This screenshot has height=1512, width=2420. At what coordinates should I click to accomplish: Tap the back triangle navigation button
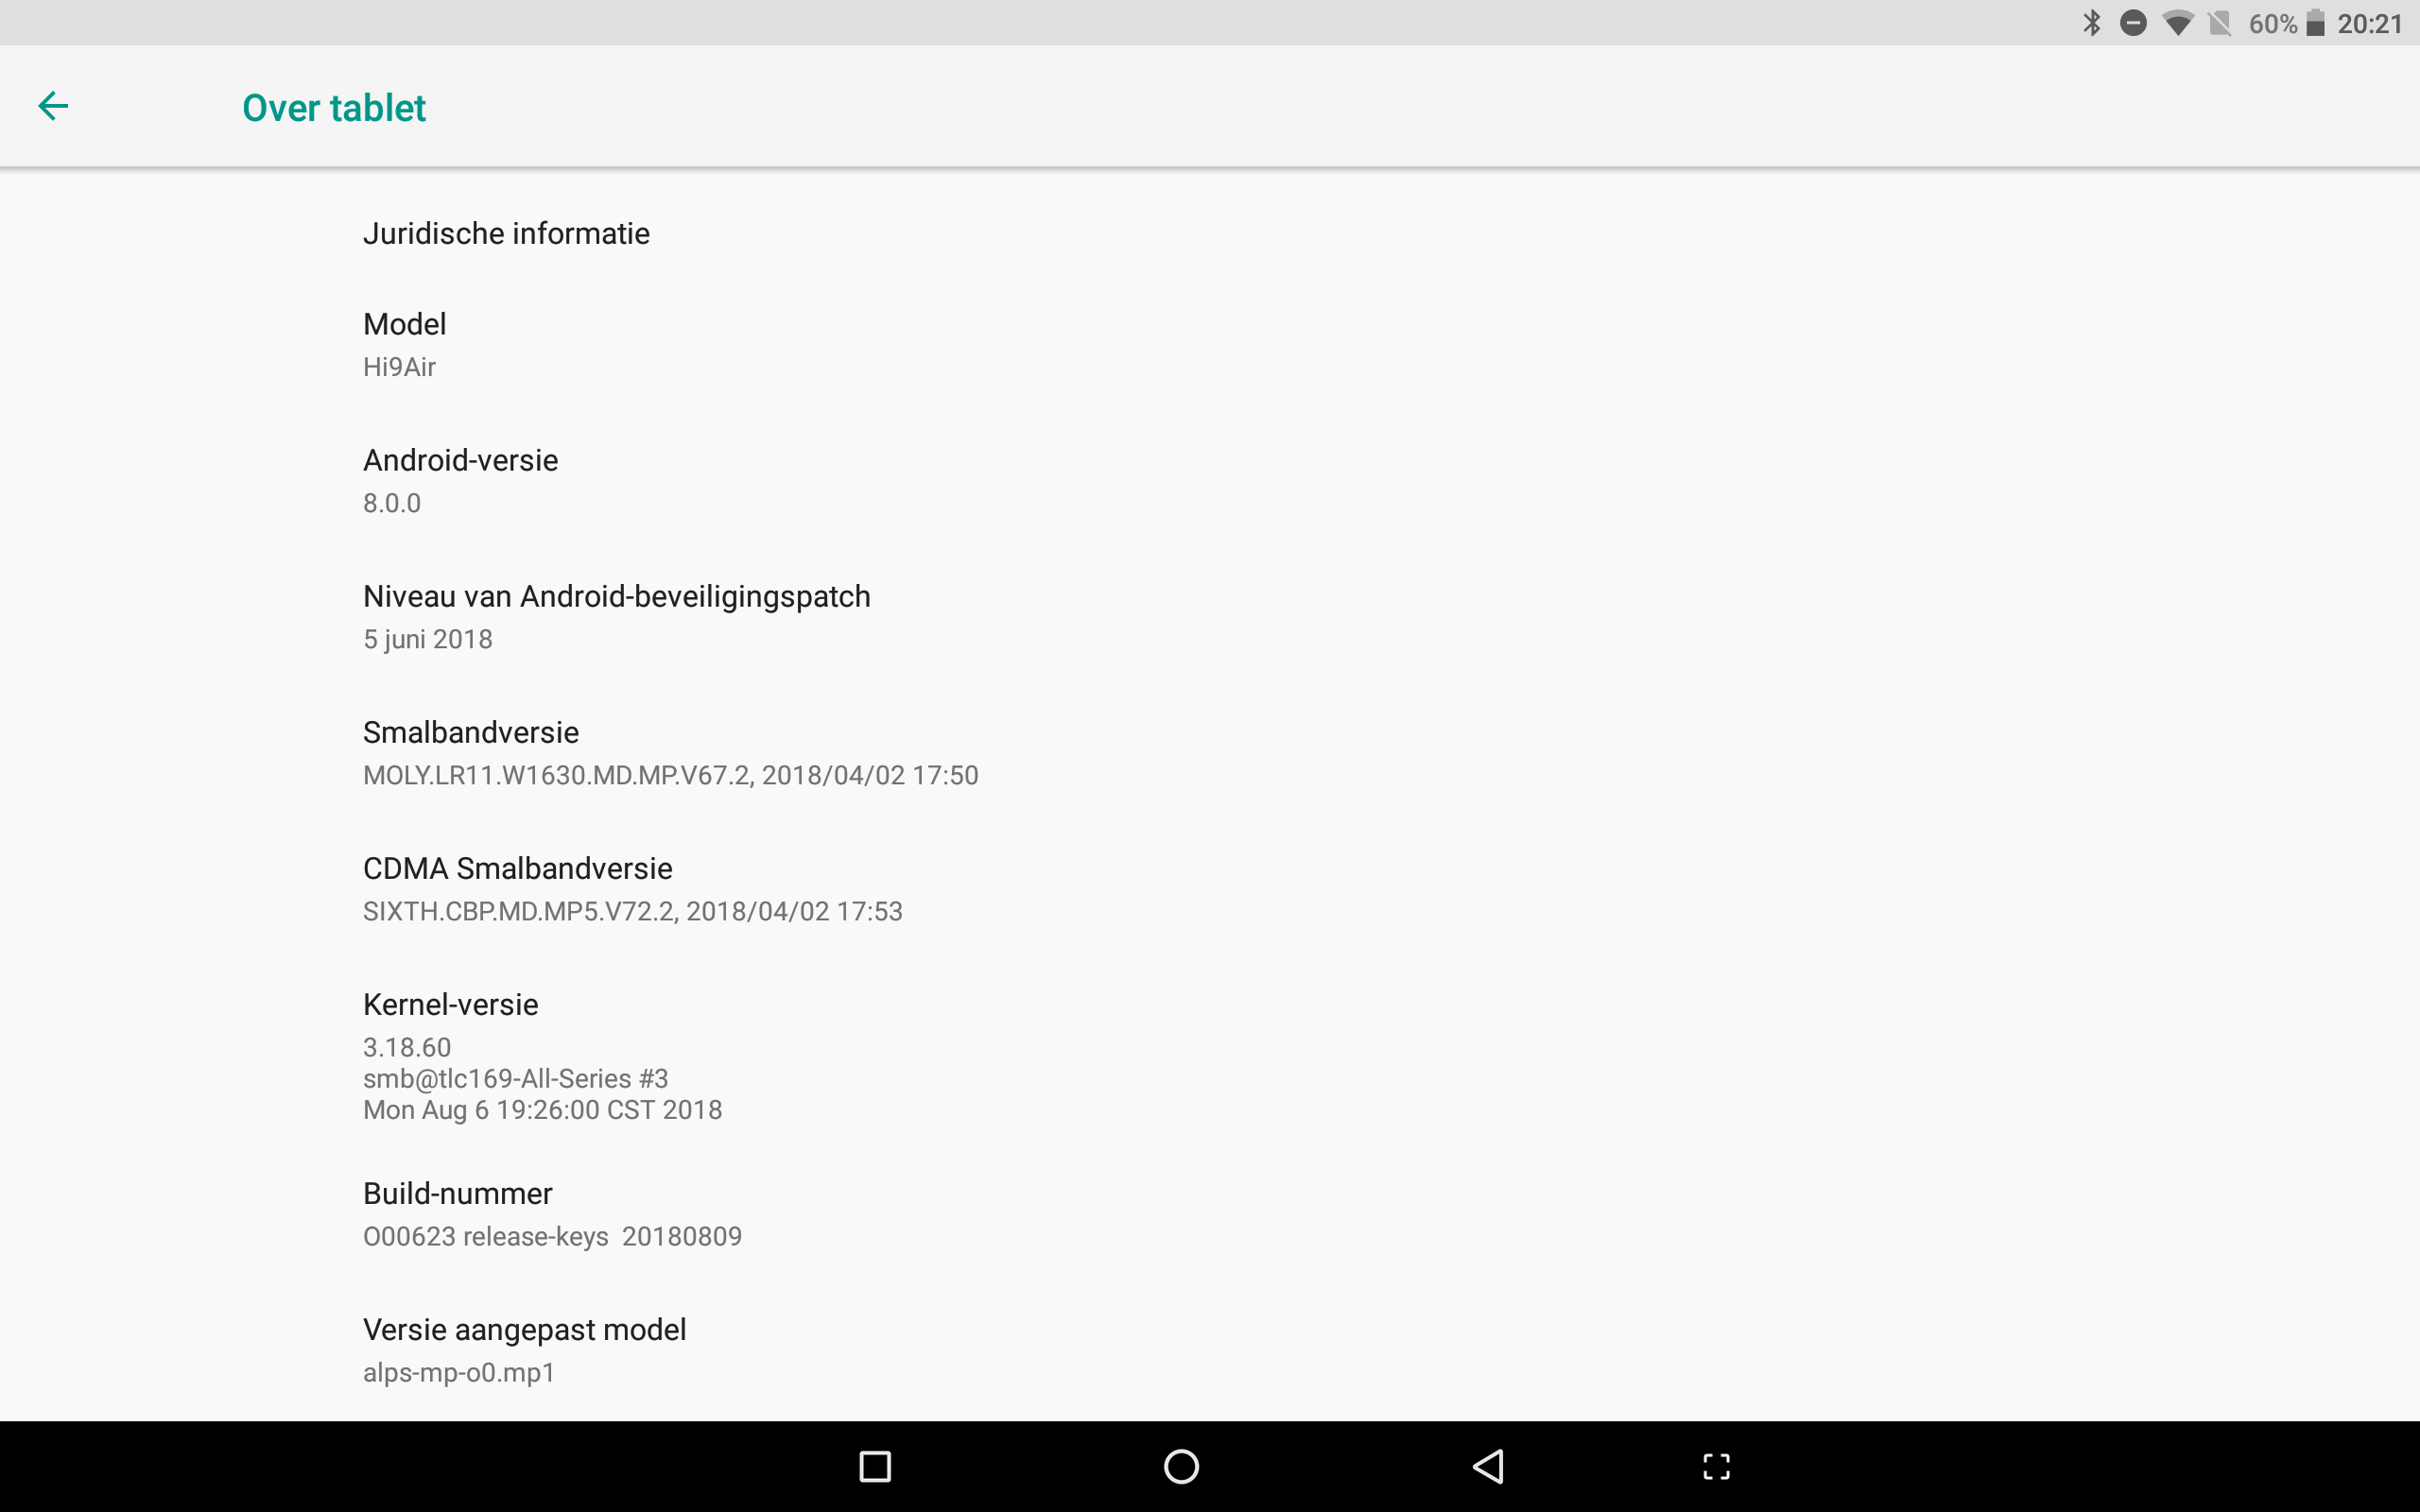point(1488,1466)
